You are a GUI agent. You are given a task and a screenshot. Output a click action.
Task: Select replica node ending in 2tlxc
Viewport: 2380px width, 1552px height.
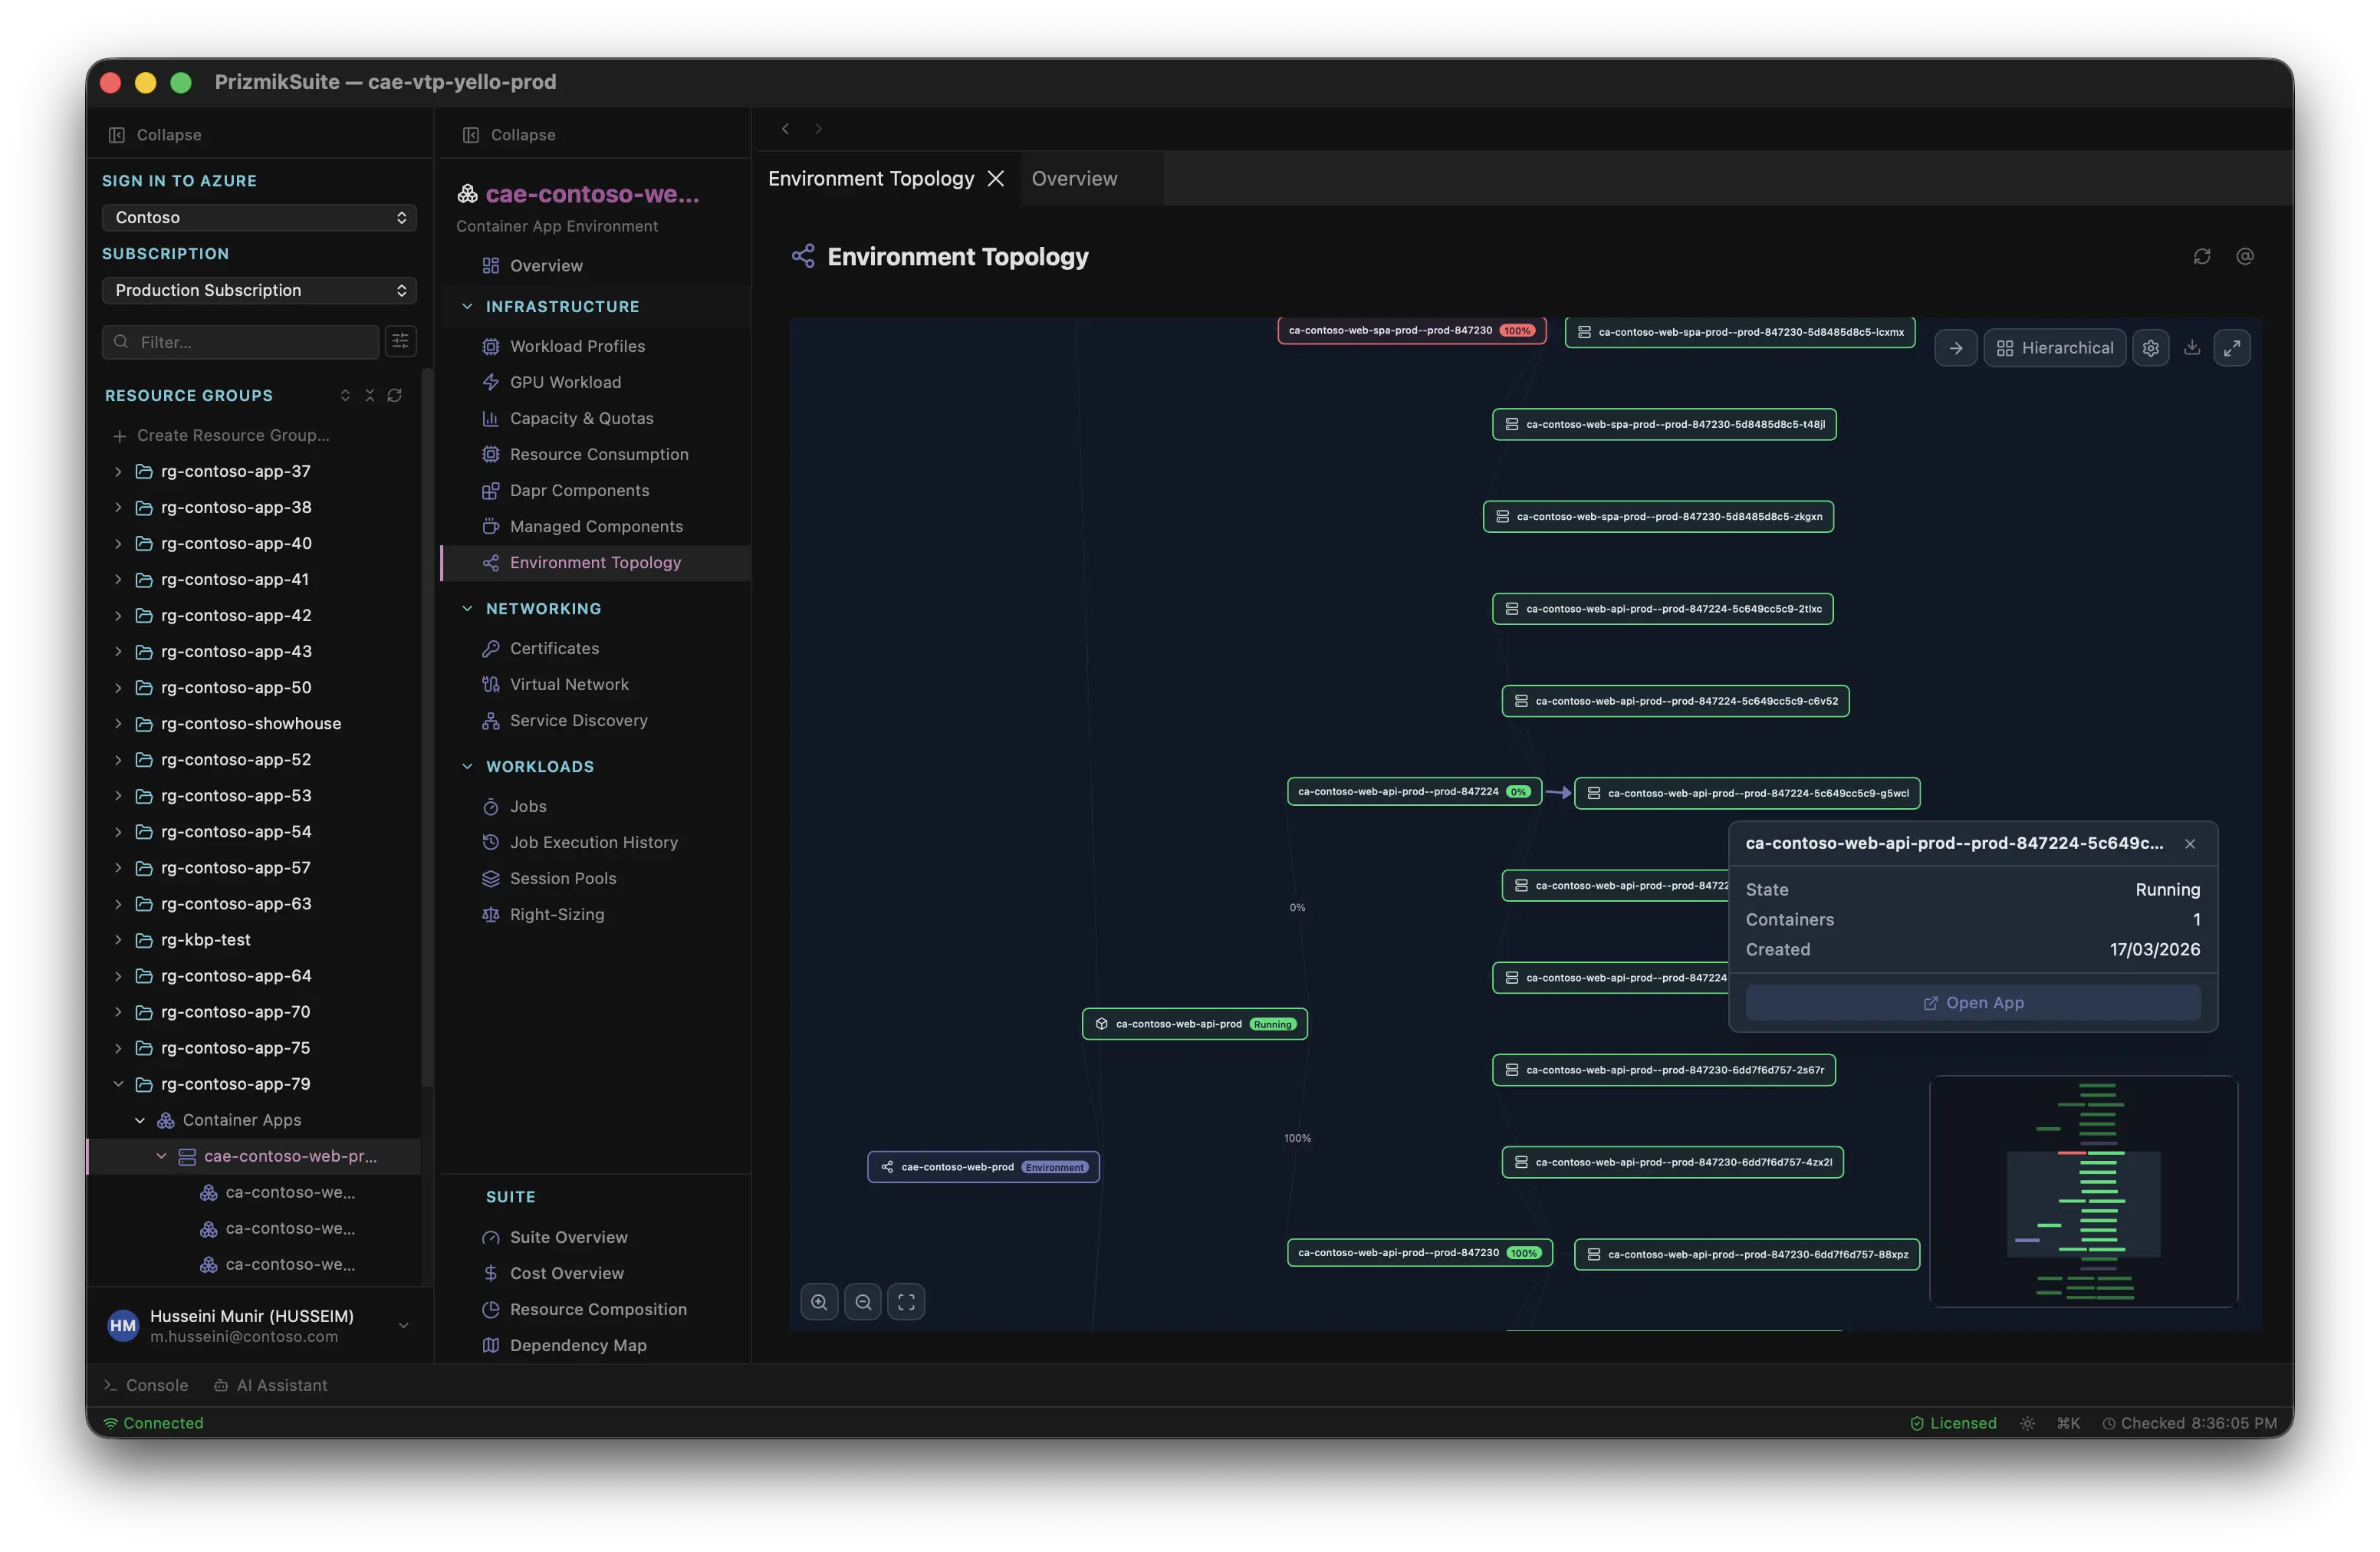pos(1663,609)
